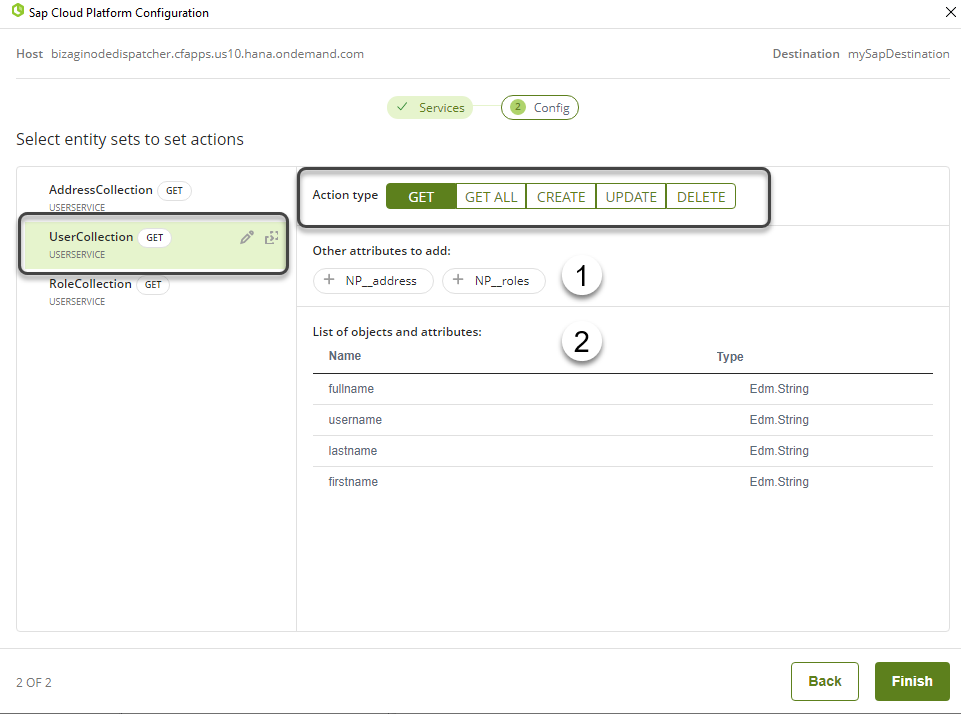Image resolution: width=961 pixels, height=714 pixels.
Task: Click the fullname attribute row
Action: [x=623, y=389]
